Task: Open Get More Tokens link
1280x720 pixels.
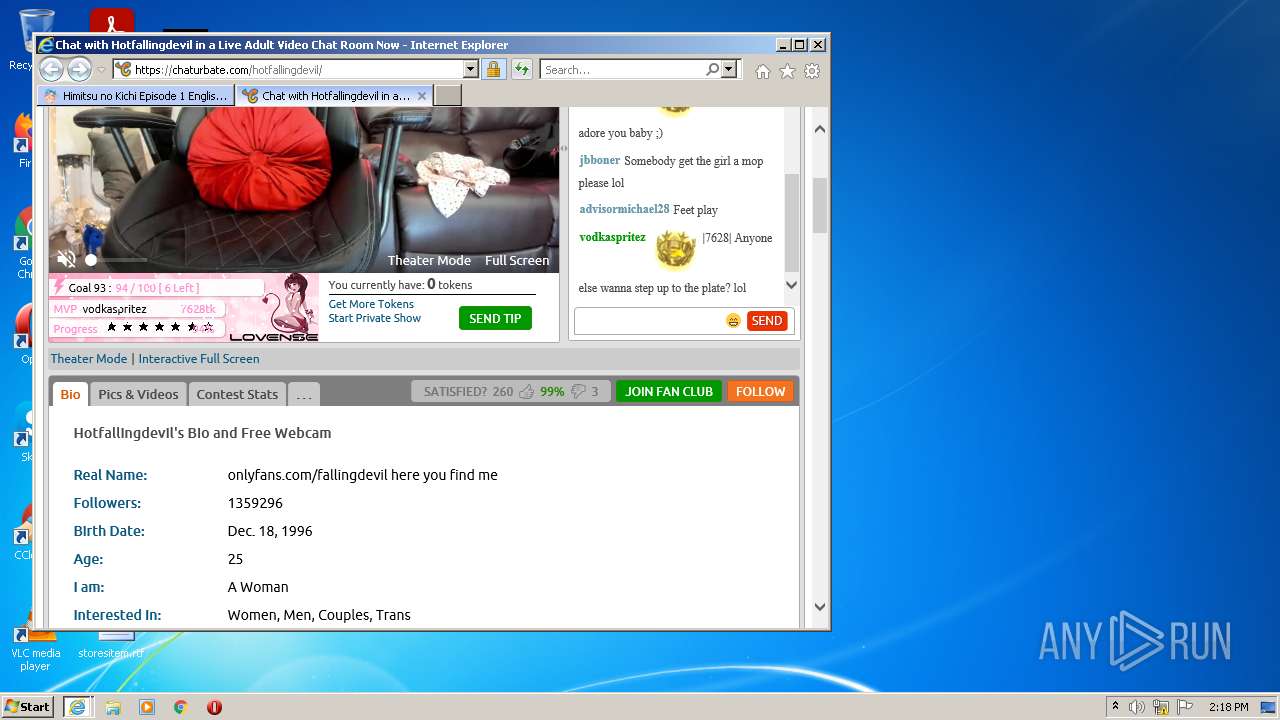Action: 371,304
